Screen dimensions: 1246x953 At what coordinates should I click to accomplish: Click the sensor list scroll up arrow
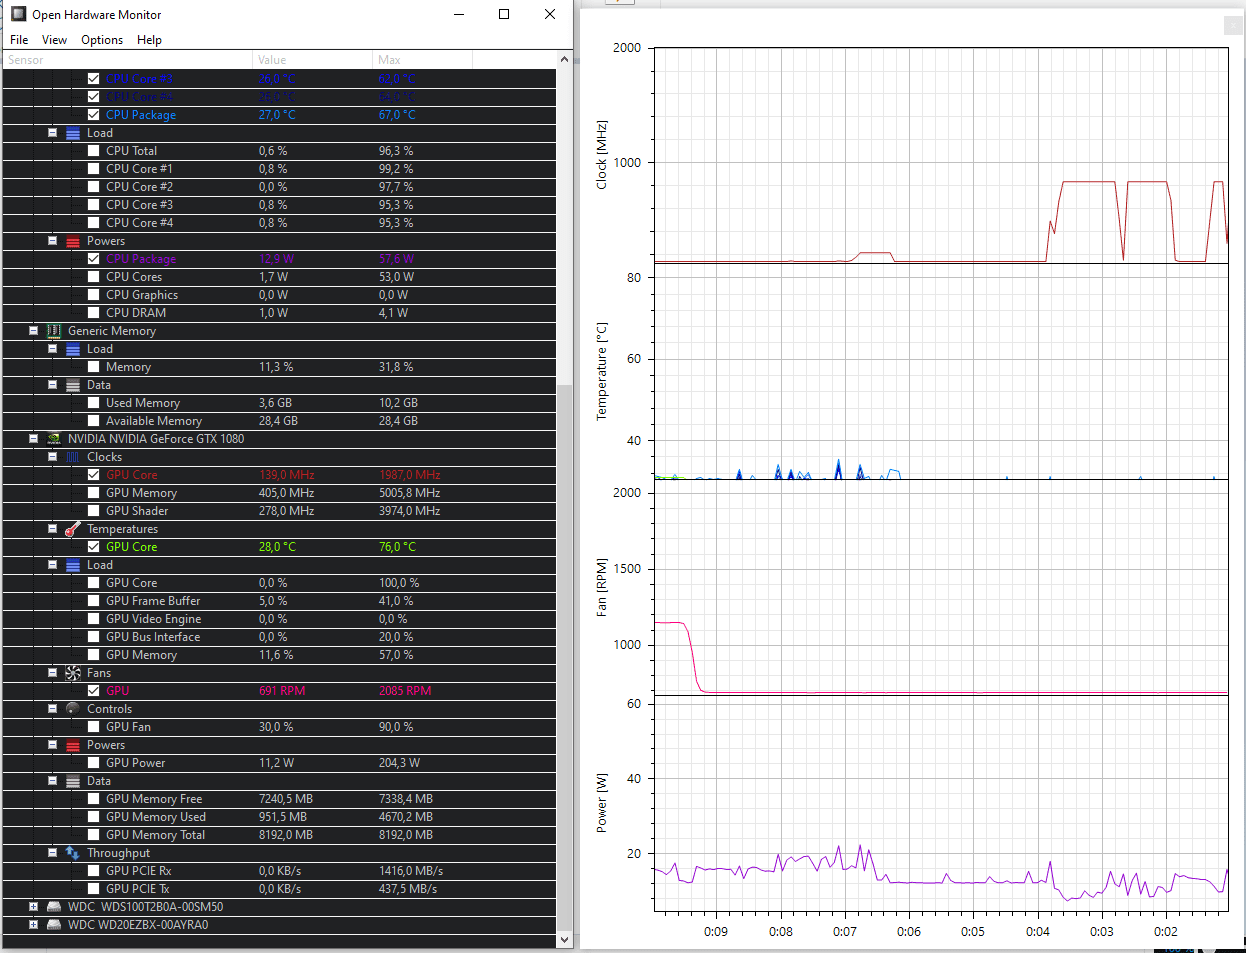click(x=564, y=60)
